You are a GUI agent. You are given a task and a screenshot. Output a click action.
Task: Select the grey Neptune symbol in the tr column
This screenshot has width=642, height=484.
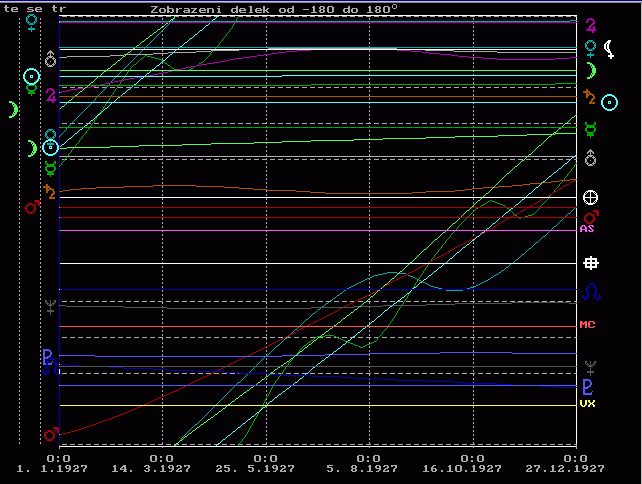click(x=50, y=306)
